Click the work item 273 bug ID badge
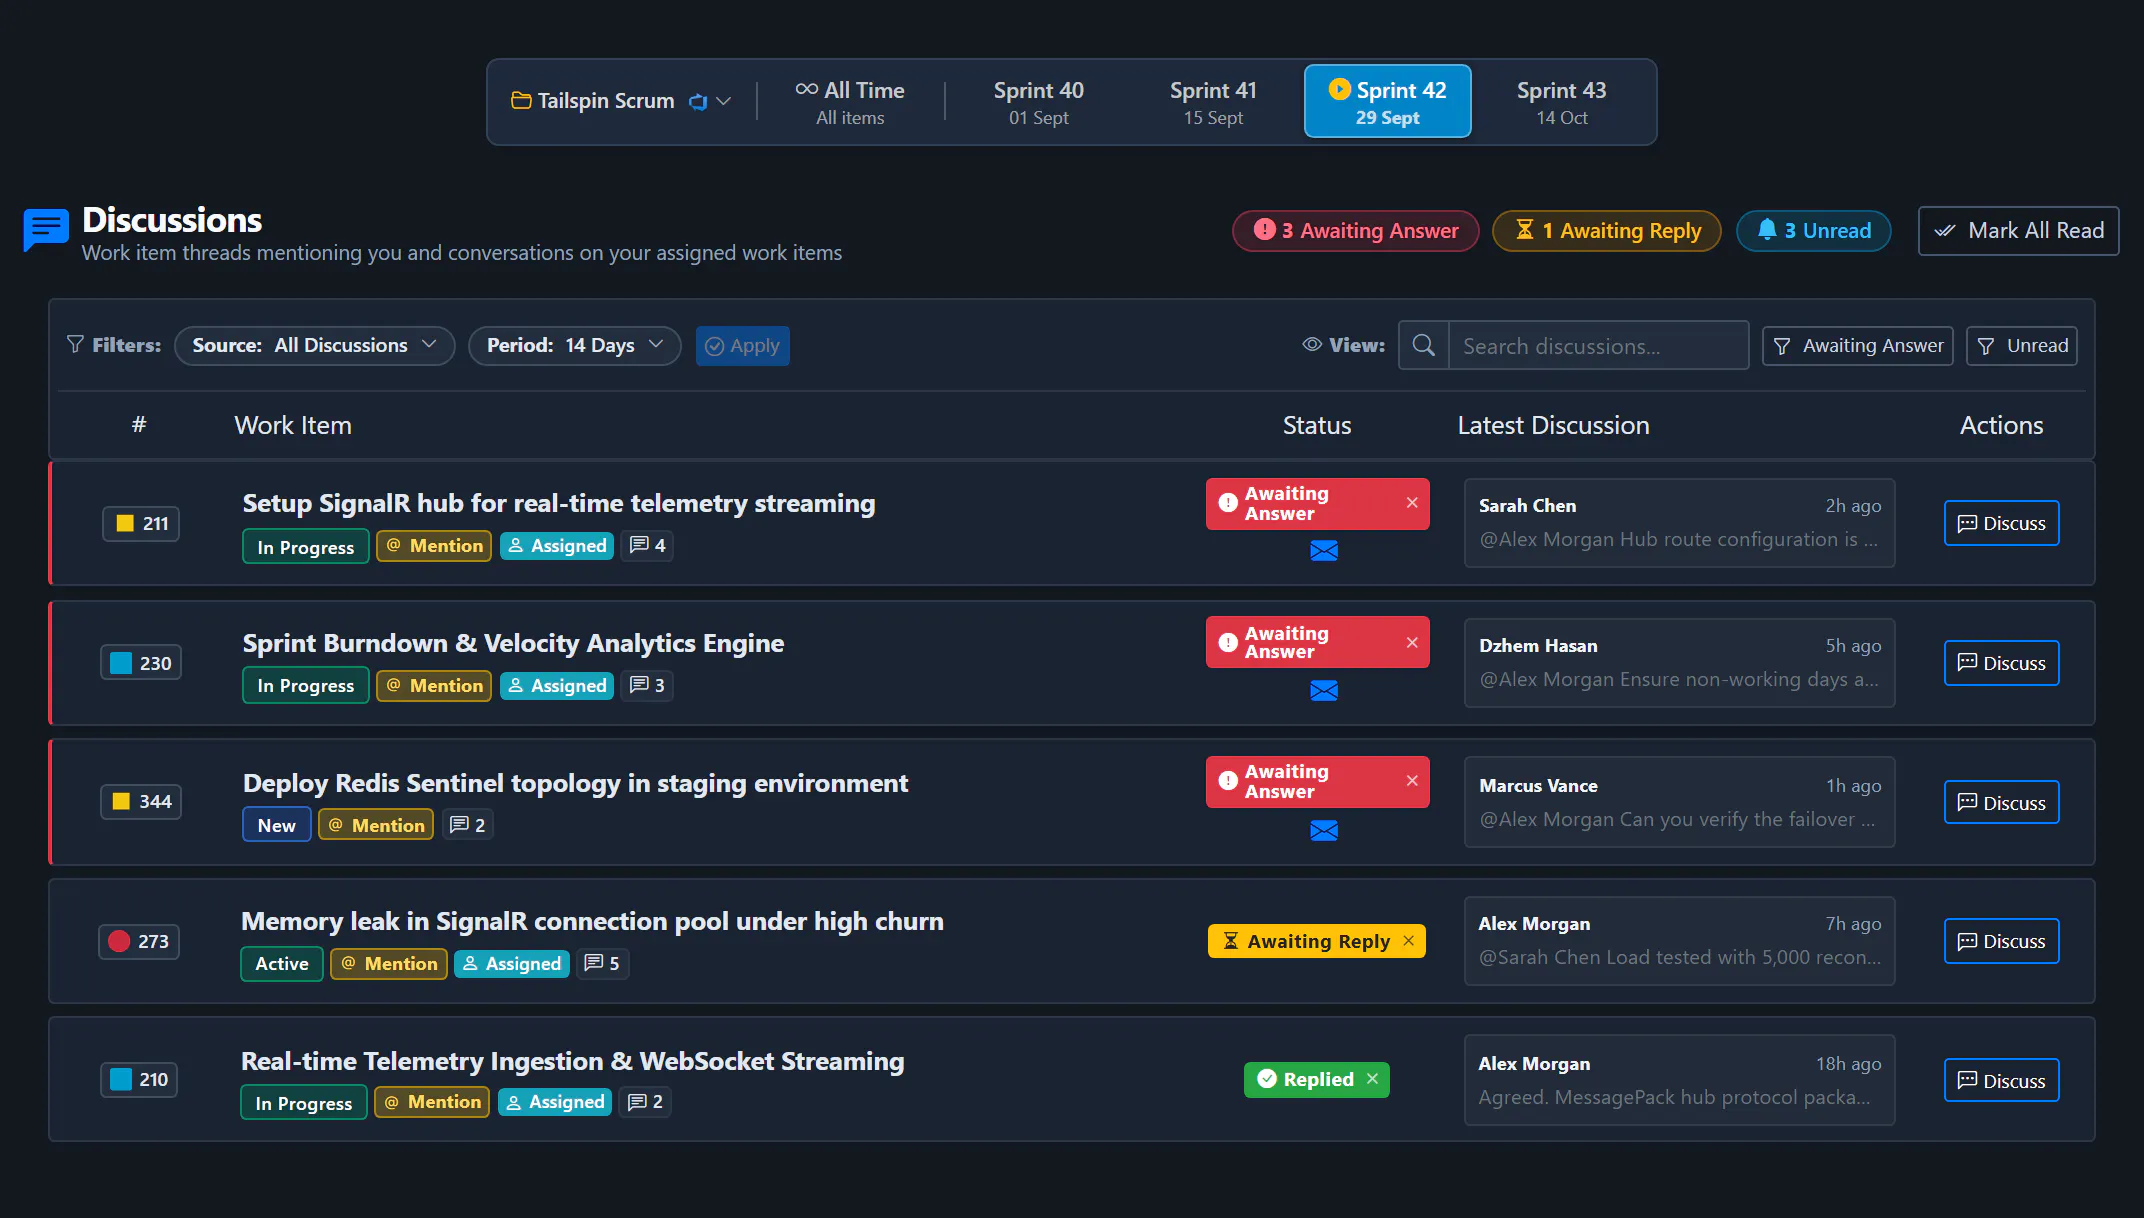This screenshot has height=1218, width=2144. tap(139, 941)
